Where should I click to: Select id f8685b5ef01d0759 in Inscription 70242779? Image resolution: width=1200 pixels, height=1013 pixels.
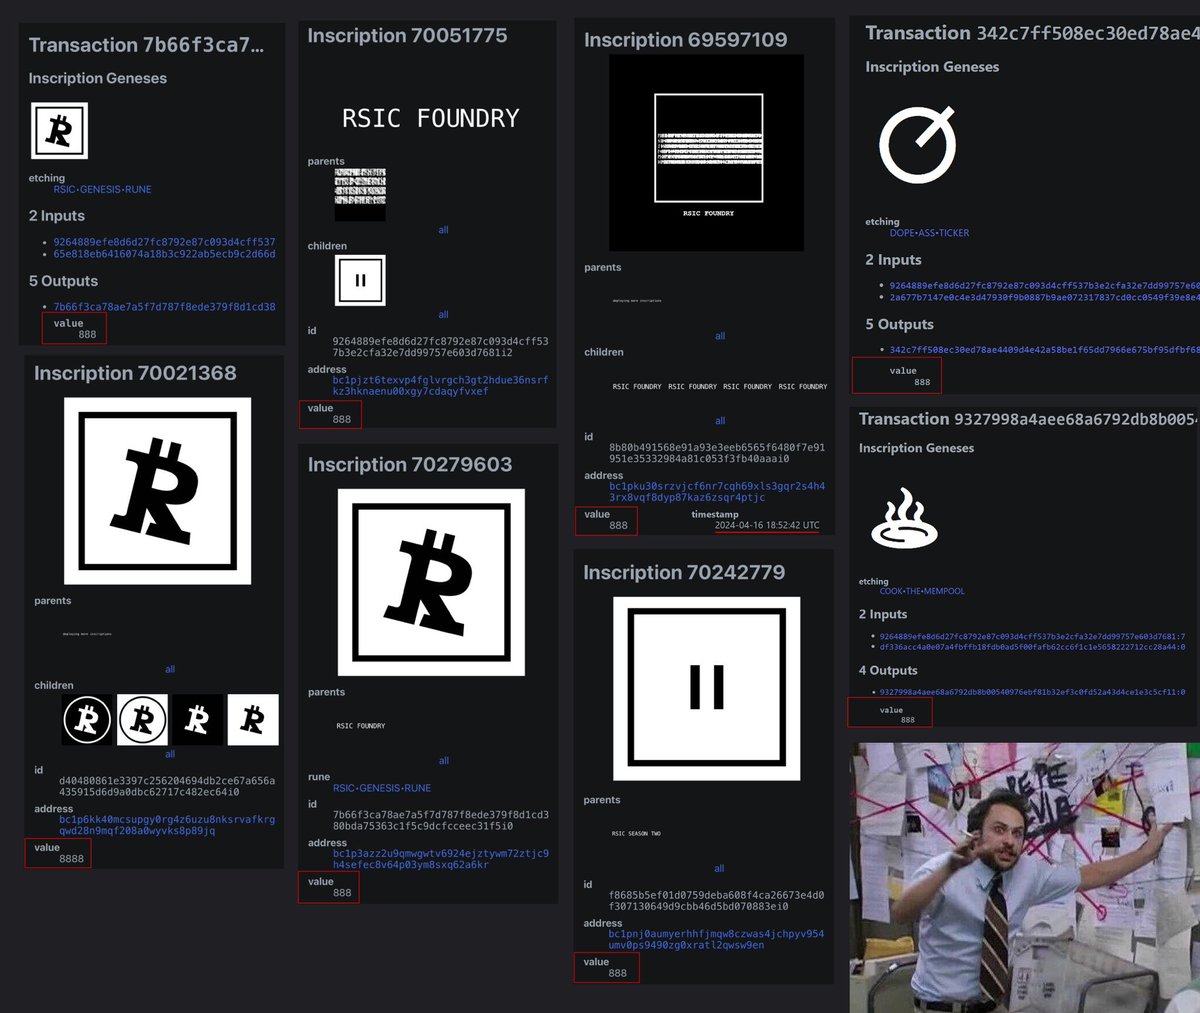coord(717,900)
